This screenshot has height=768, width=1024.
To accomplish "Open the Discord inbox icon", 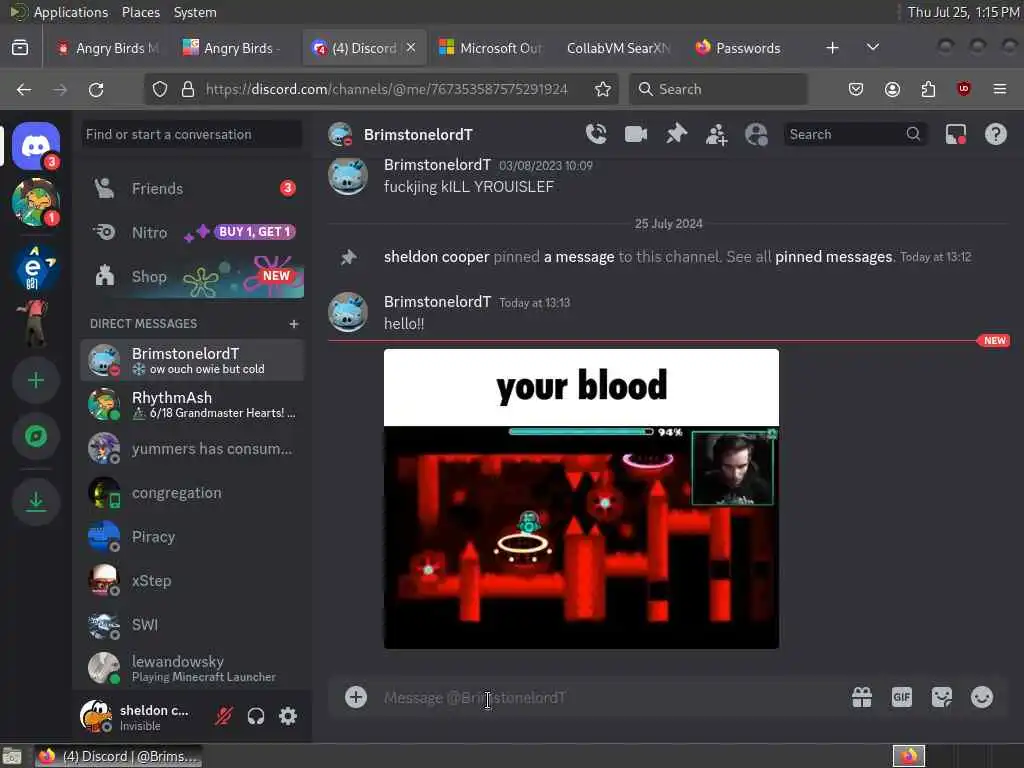I will pyautogui.click(x=955, y=134).
